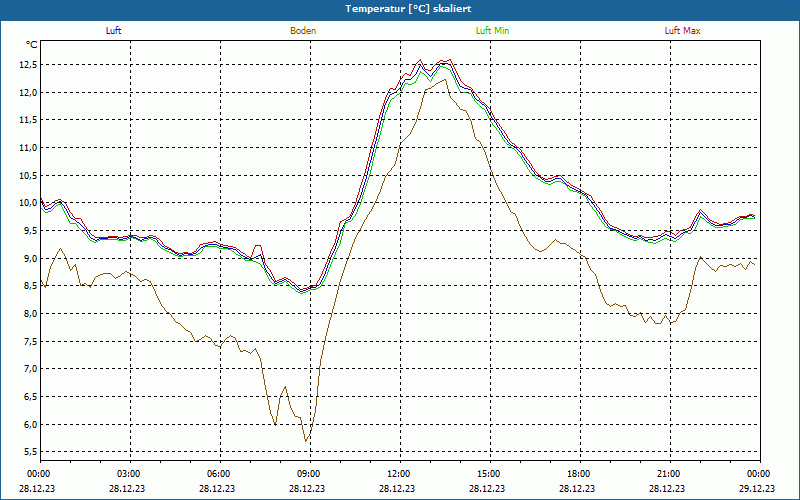Click the 11,5 y-axis value
Screen dimensions: 800x500
28,120
